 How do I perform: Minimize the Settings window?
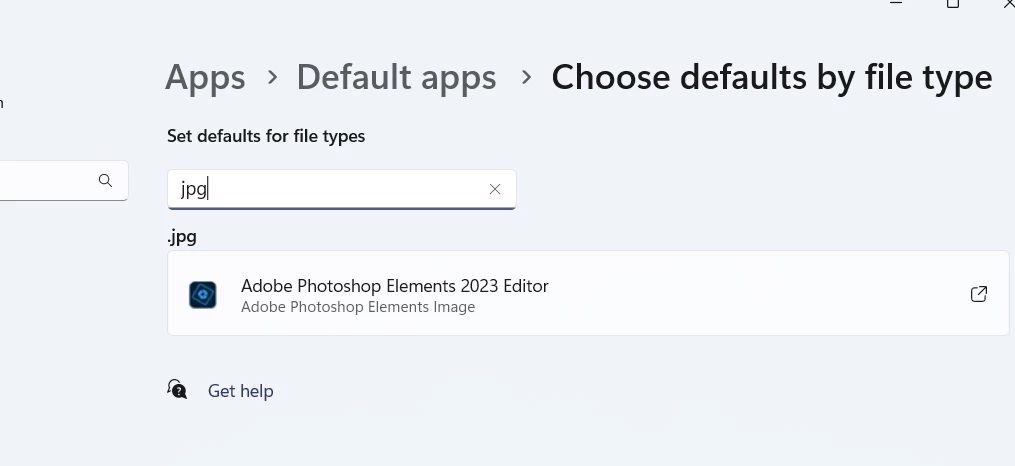pyautogui.click(x=896, y=3)
